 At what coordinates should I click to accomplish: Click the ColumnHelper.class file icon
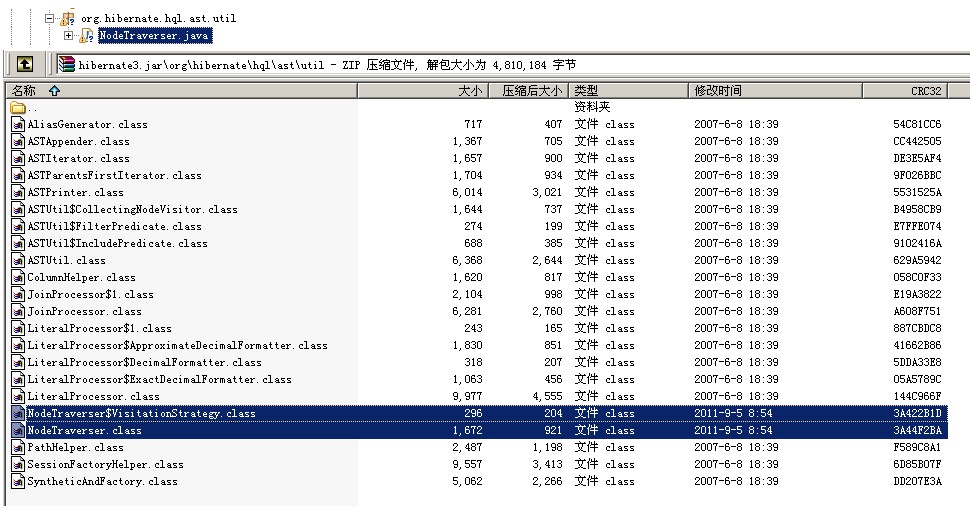click(18, 278)
